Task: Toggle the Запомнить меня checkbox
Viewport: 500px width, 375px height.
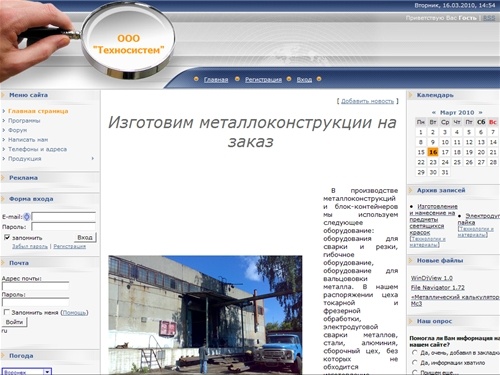Action: coord(6,312)
